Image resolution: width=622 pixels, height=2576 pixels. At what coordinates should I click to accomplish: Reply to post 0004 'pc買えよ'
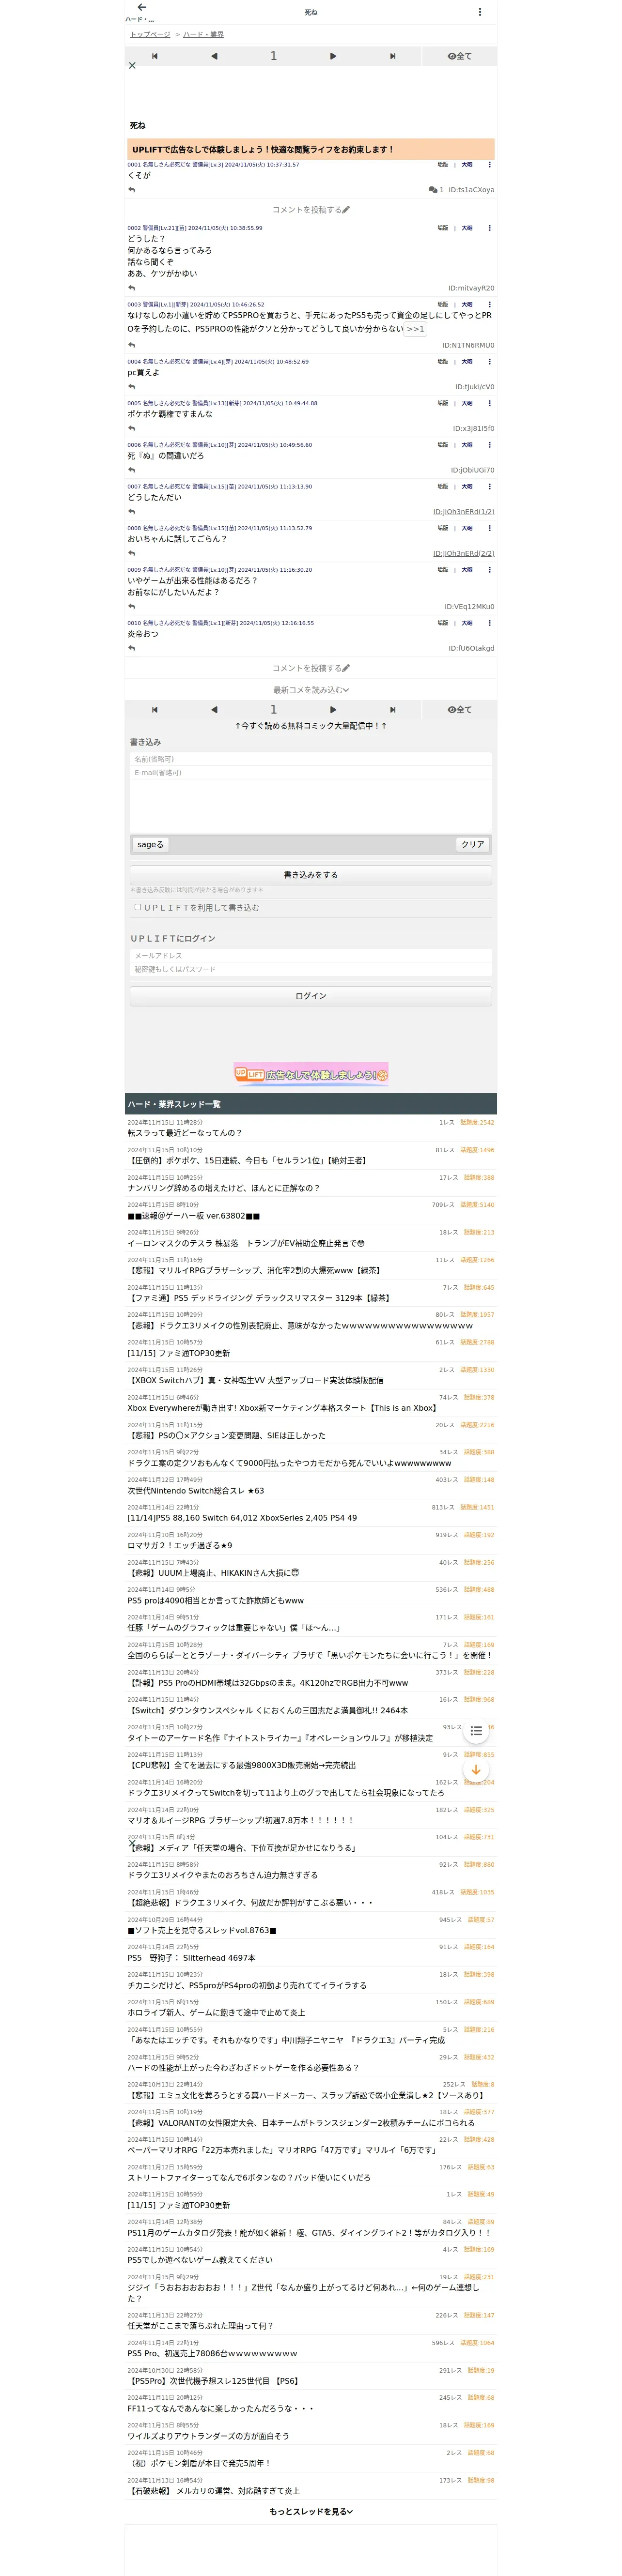coord(131,387)
